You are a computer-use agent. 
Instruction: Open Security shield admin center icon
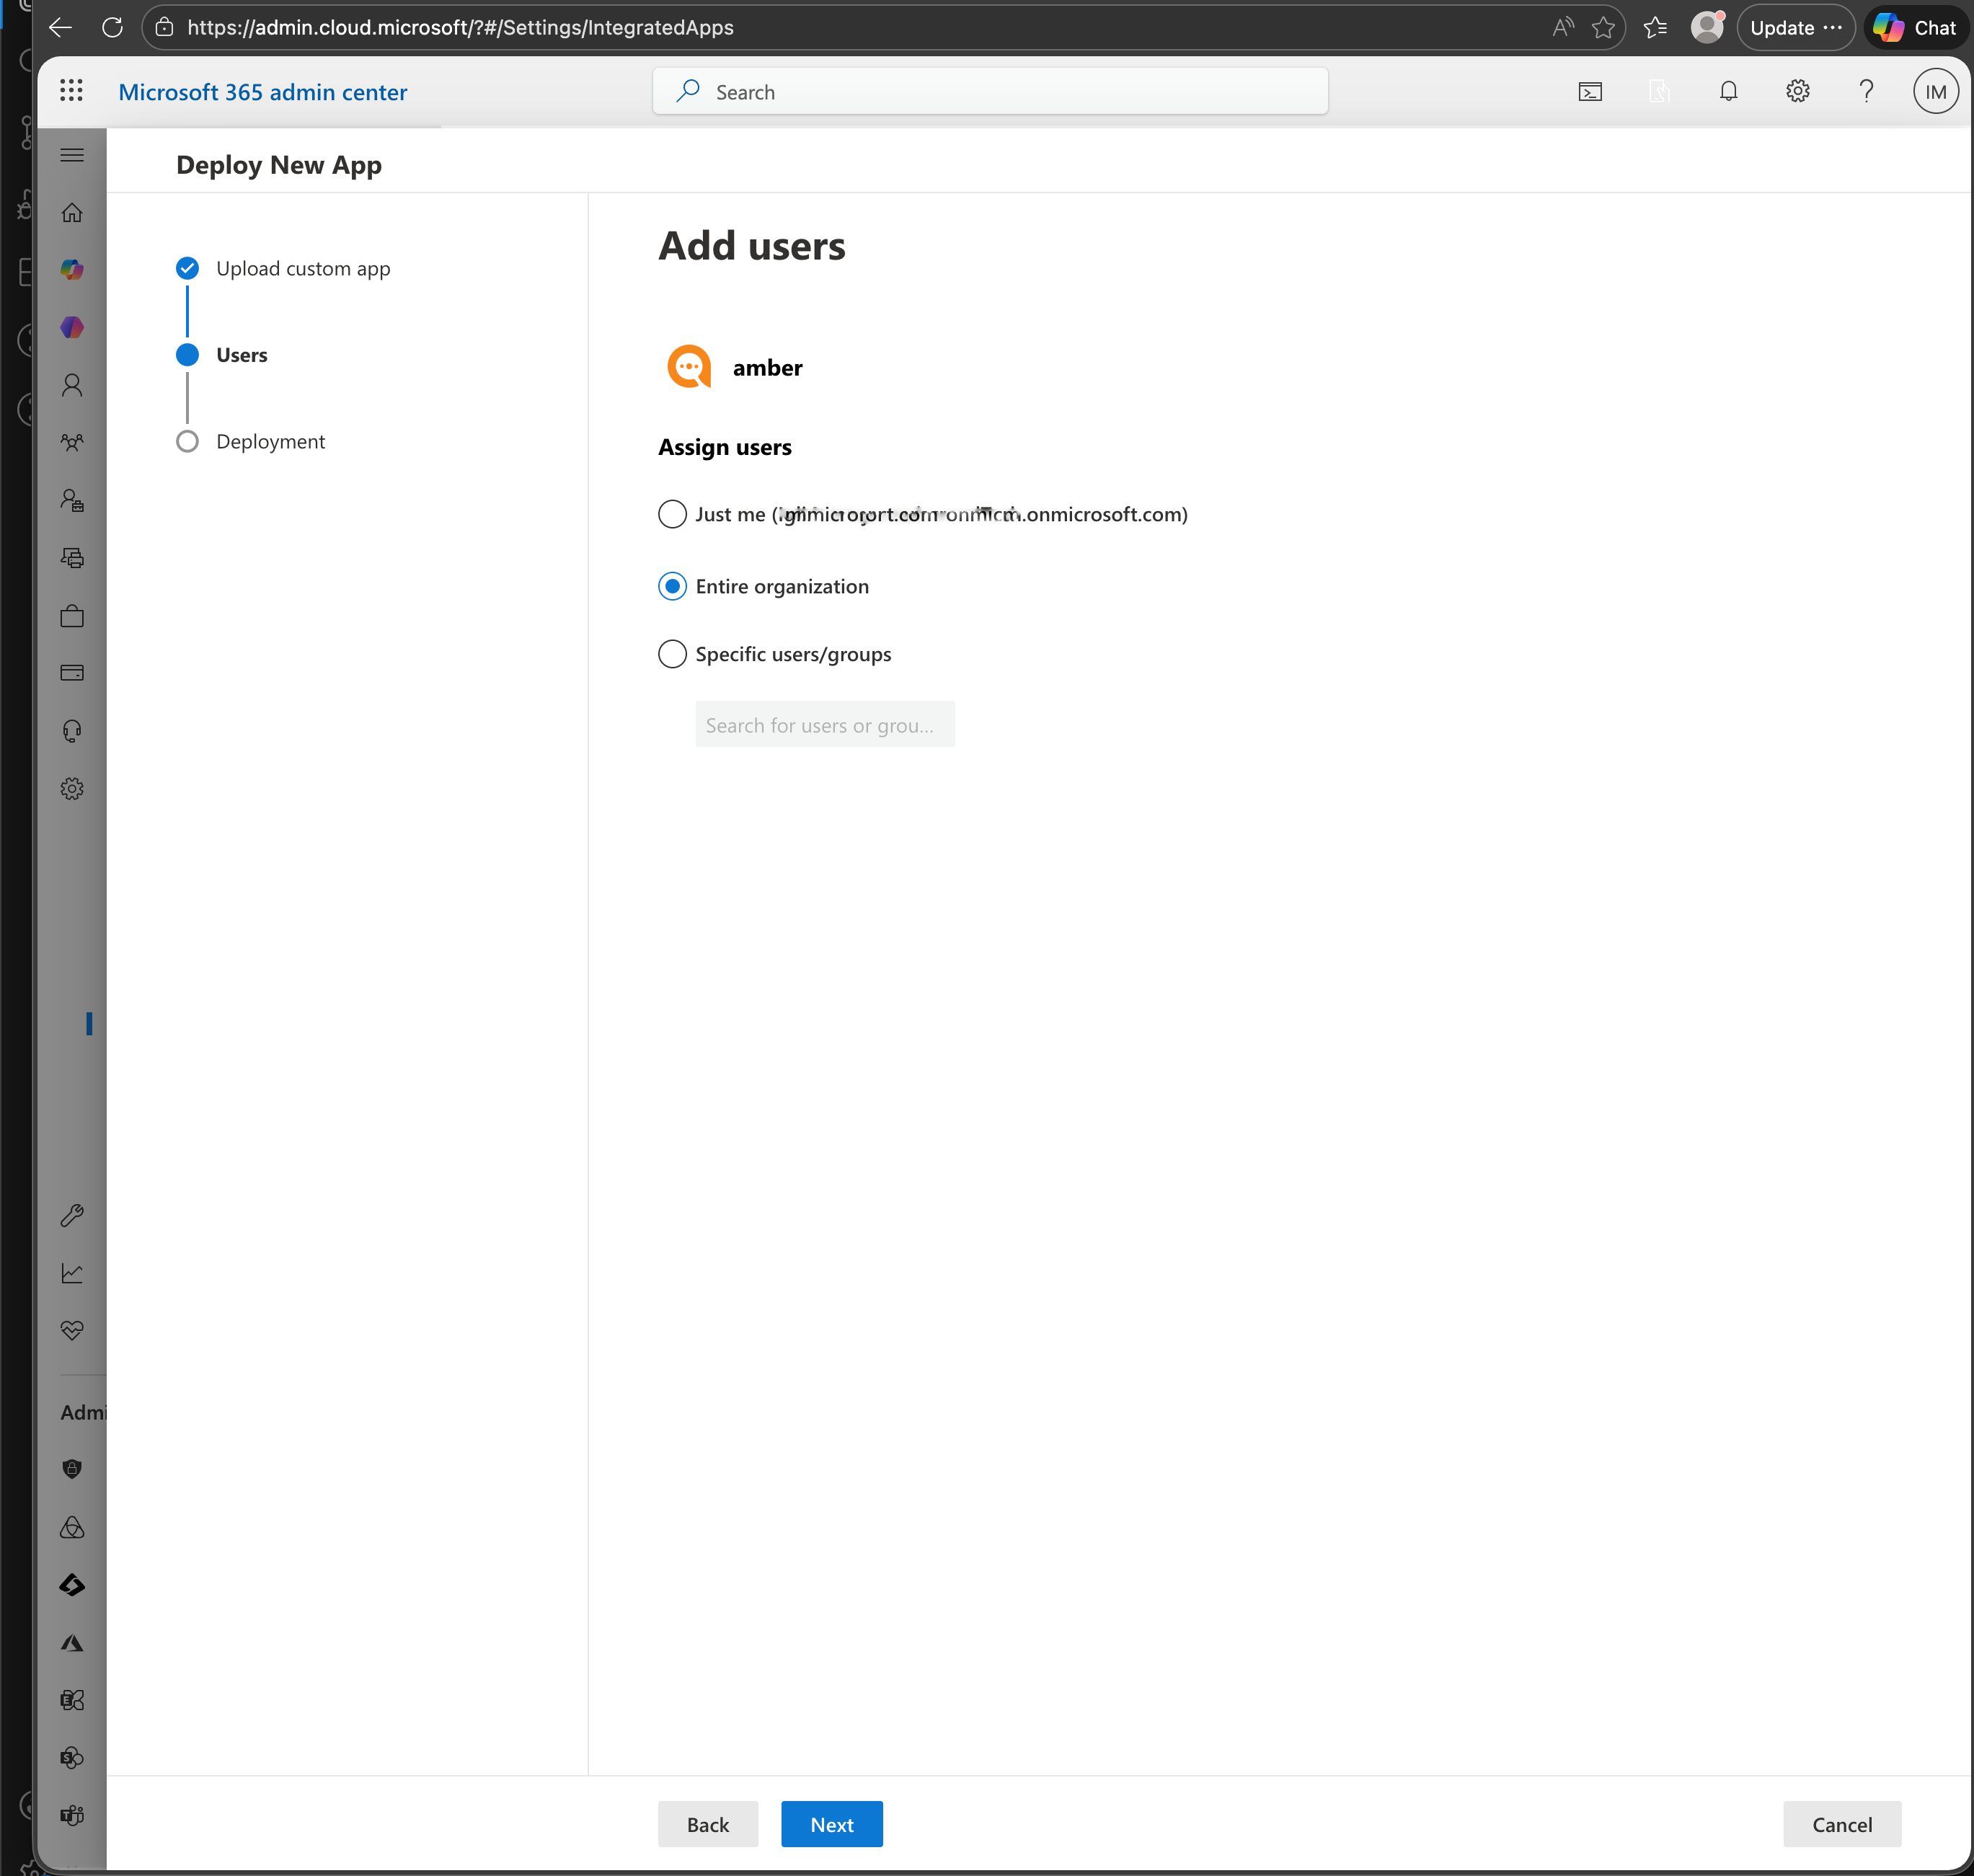pyautogui.click(x=72, y=1469)
